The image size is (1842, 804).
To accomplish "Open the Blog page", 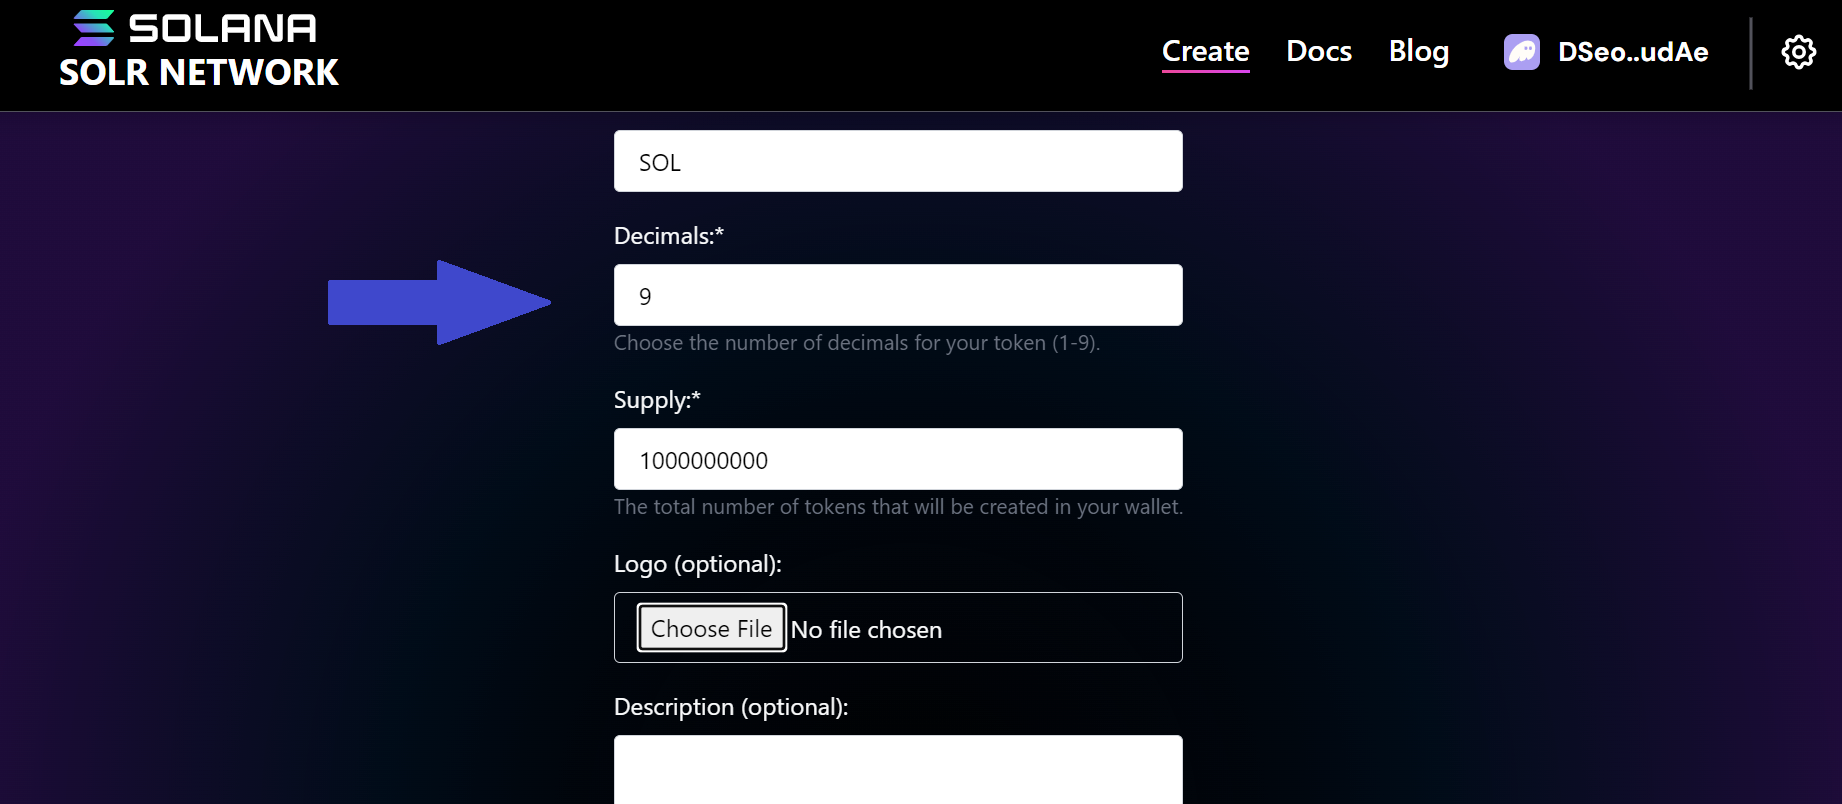I will coord(1419,51).
